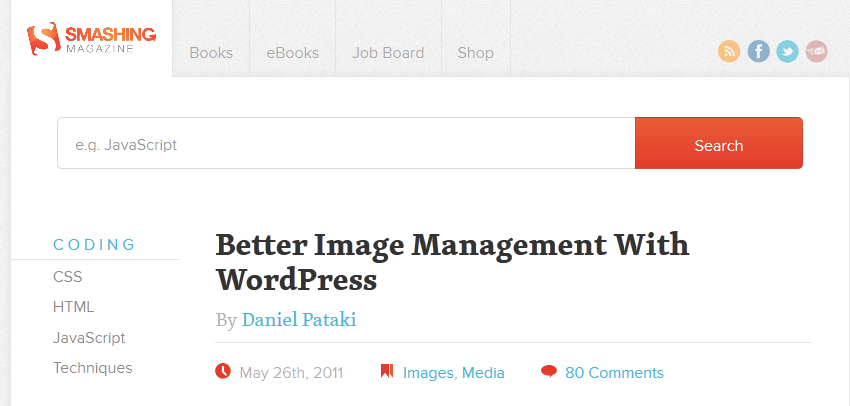Open the Images tag link
850x406 pixels.
pos(428,373)
